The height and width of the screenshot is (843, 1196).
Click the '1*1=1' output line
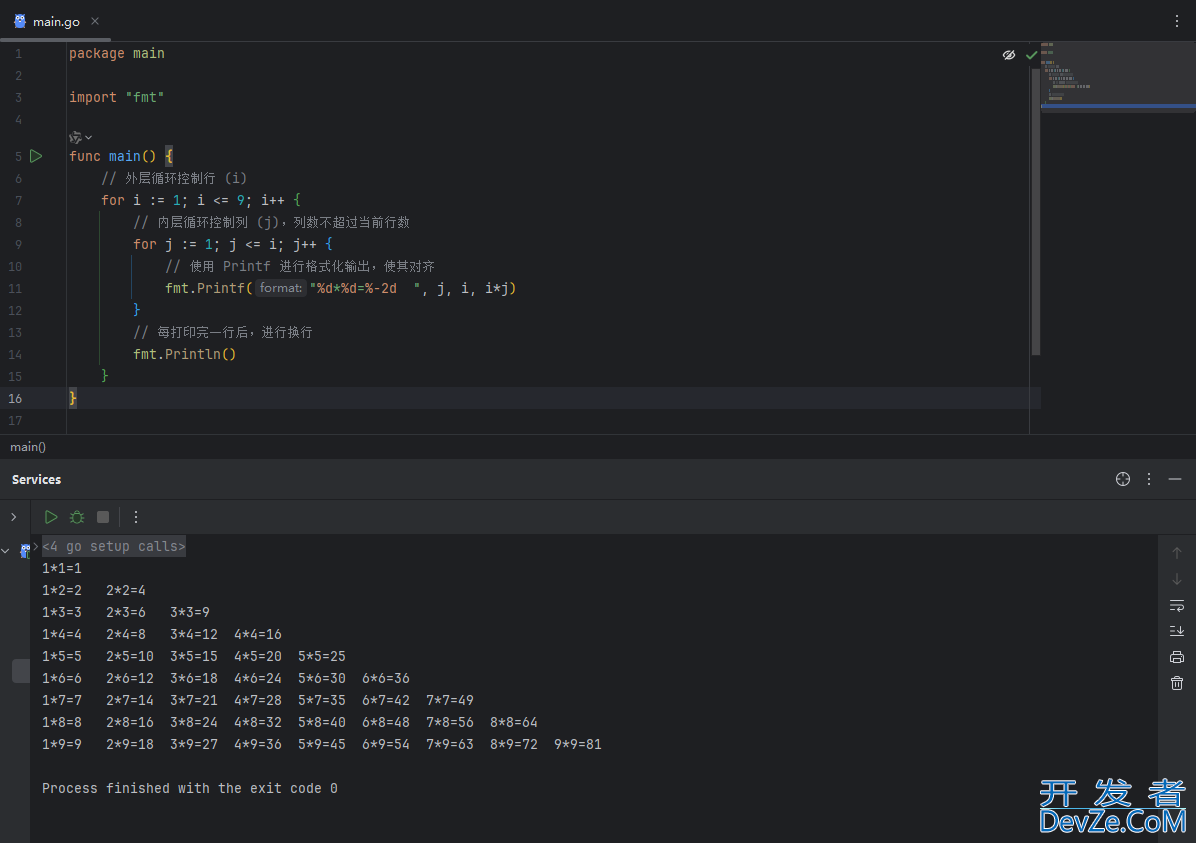pyautogui.click(x=62, y=568)
